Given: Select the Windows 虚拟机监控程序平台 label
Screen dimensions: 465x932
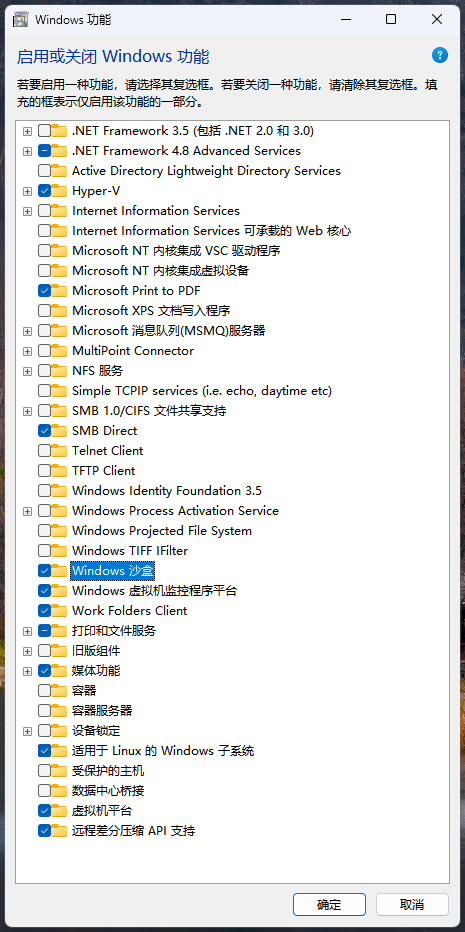Looking at the screenshot, I should 155,591.
